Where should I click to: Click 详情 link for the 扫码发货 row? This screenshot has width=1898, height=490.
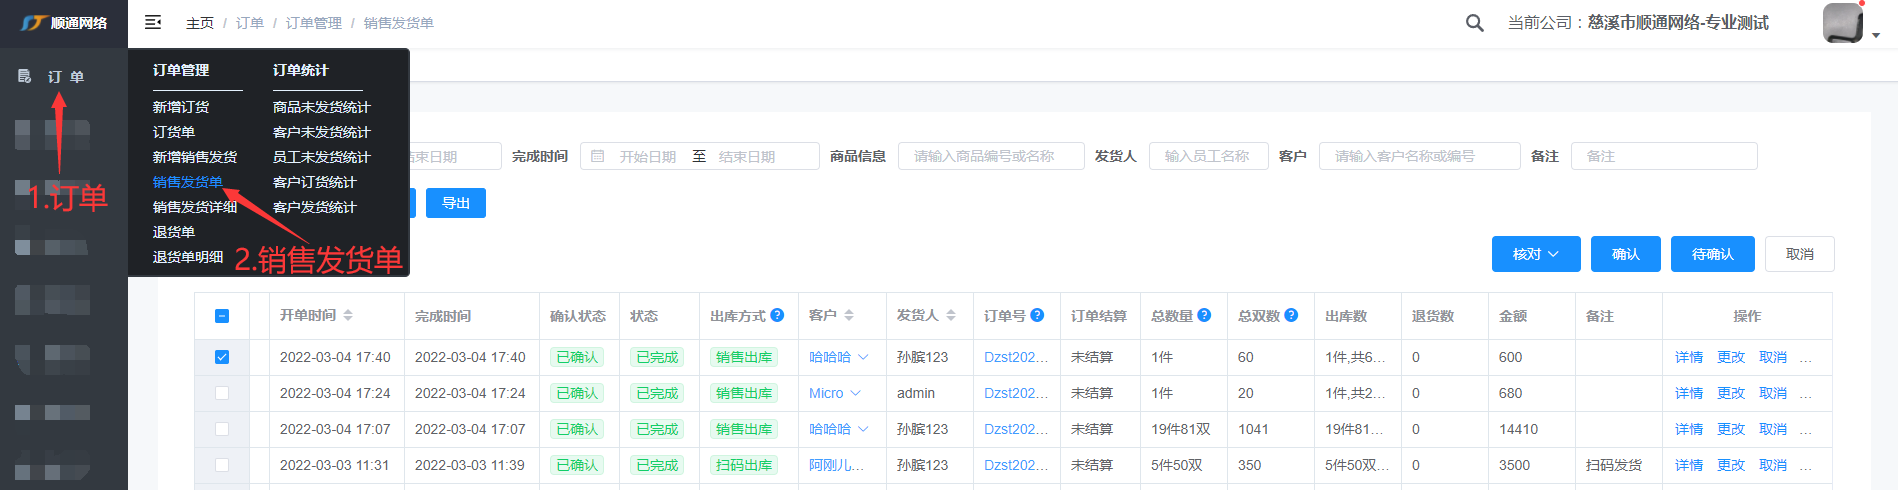[x=1688, y=465]
